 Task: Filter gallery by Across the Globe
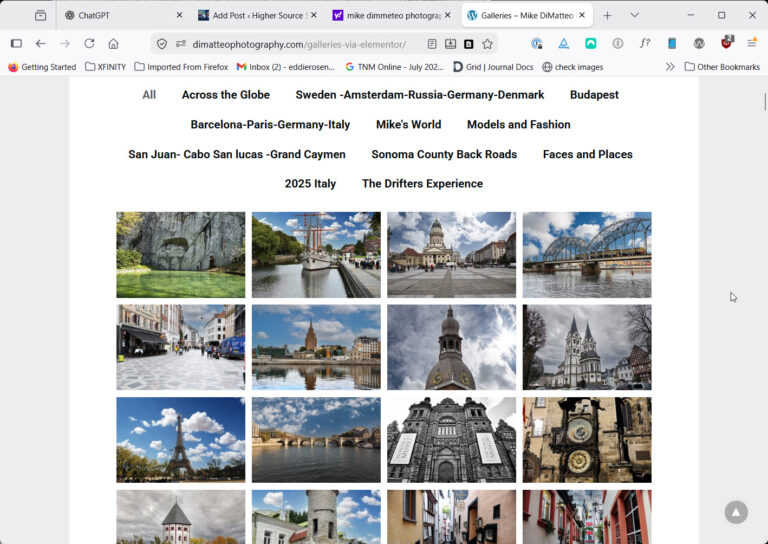point(226,95)
